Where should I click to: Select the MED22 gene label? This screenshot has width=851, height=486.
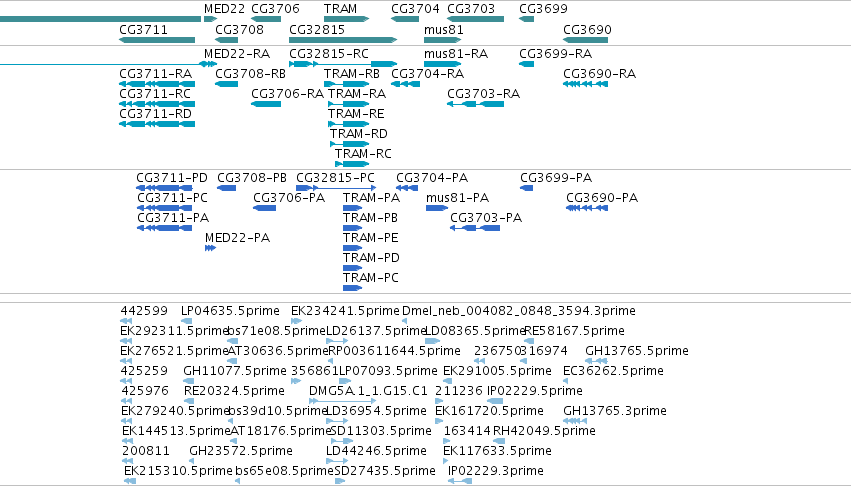pos(225,9)
